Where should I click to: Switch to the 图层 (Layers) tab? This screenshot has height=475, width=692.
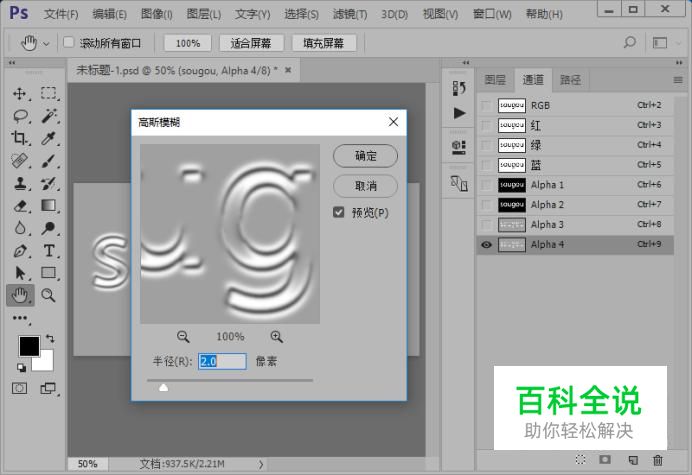click(x=495, y=80)
